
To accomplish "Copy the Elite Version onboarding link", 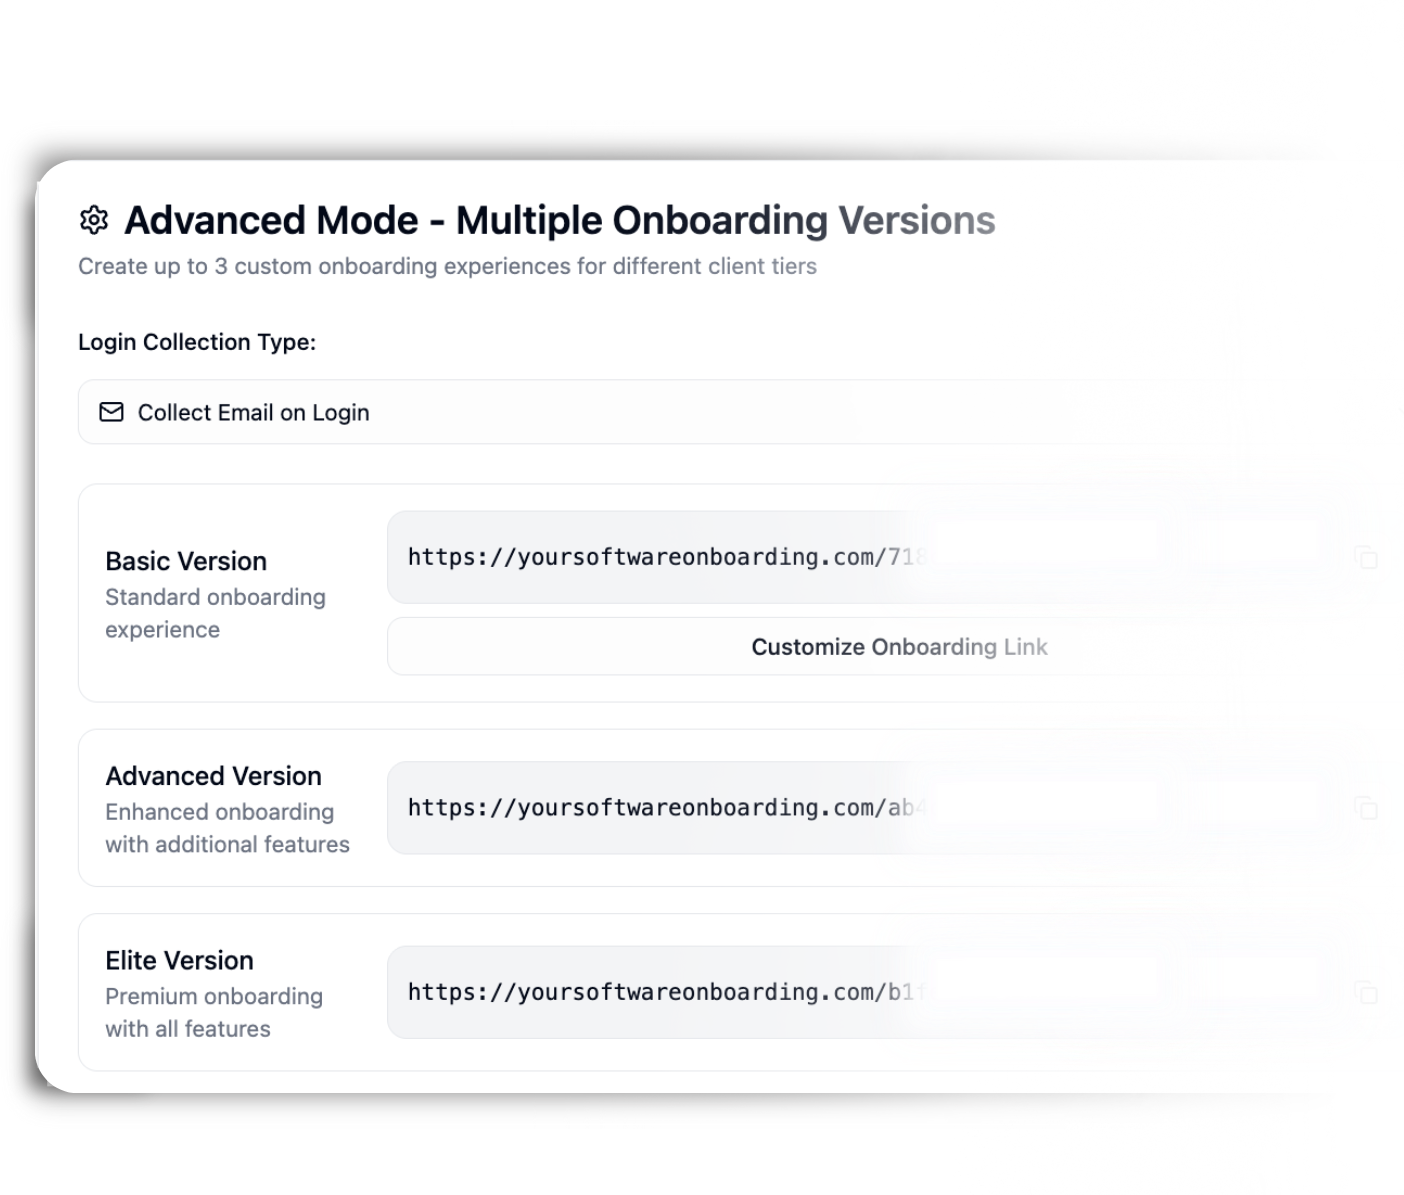I will click(1366, 992).
